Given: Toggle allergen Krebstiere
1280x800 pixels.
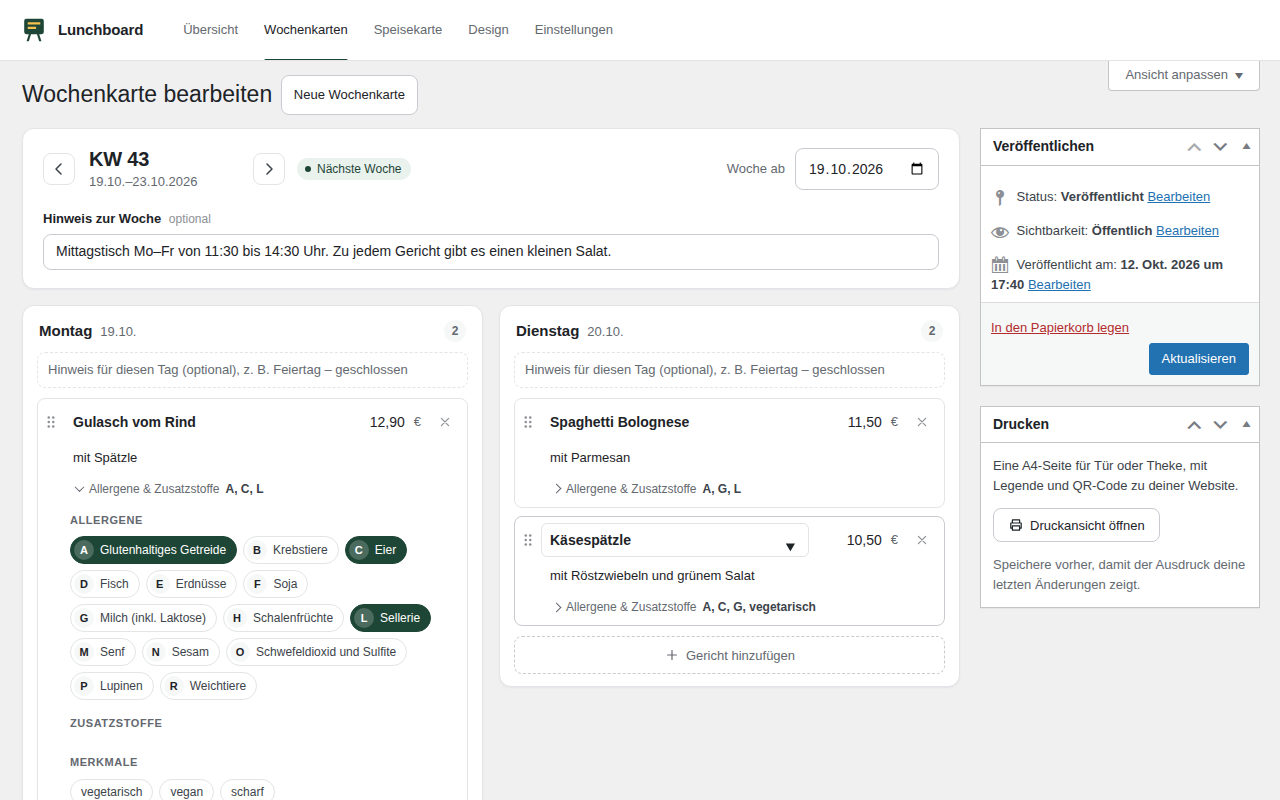Looking at the screenshot, I should coord(291,550).
